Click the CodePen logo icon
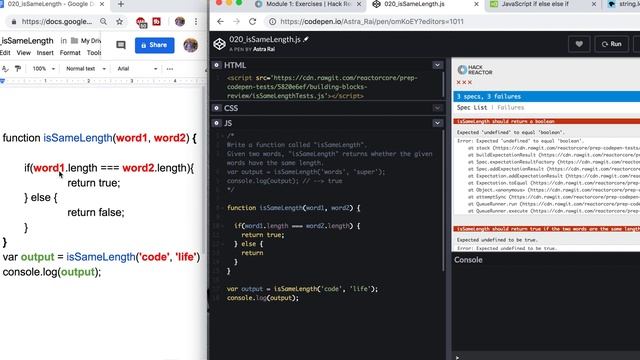640x360 pixels. click(219, 44)
